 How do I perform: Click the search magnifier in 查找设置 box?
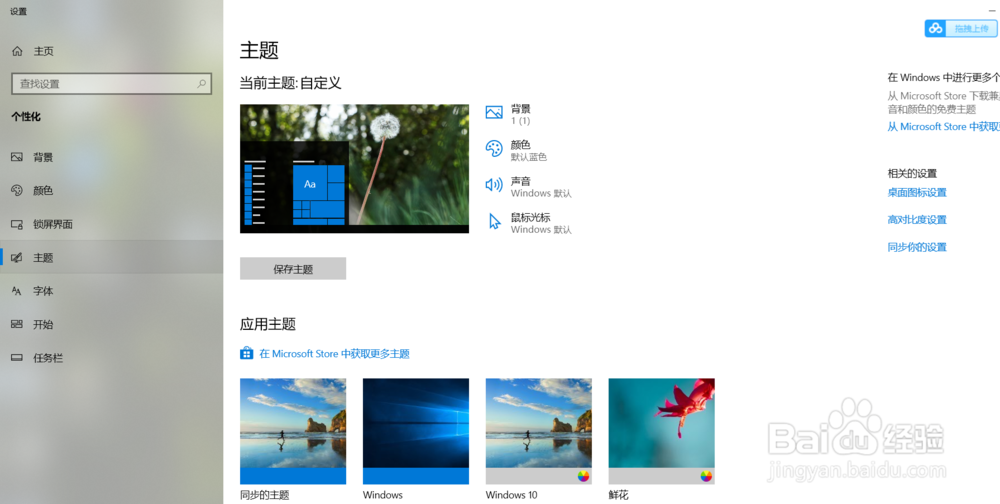(202, 84)
